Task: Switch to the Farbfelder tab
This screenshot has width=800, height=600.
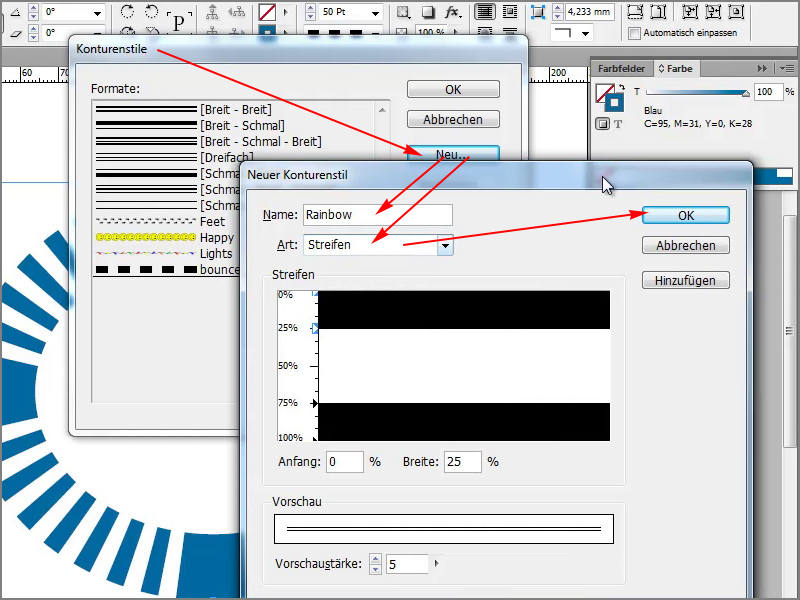Action: [620, 68]
